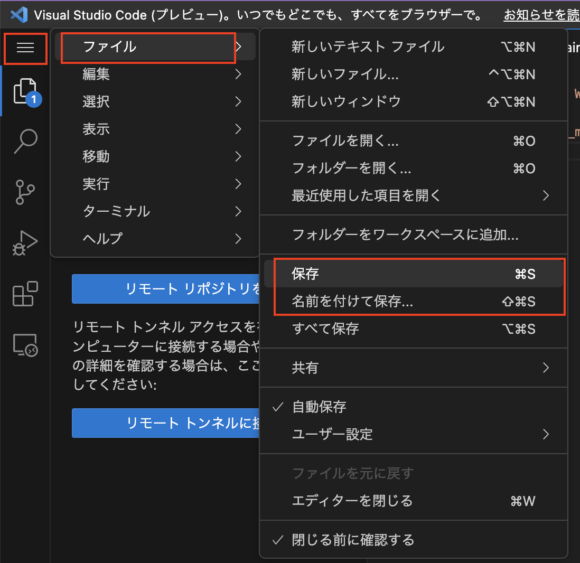Click the Visual Studio Code logo

18,15
